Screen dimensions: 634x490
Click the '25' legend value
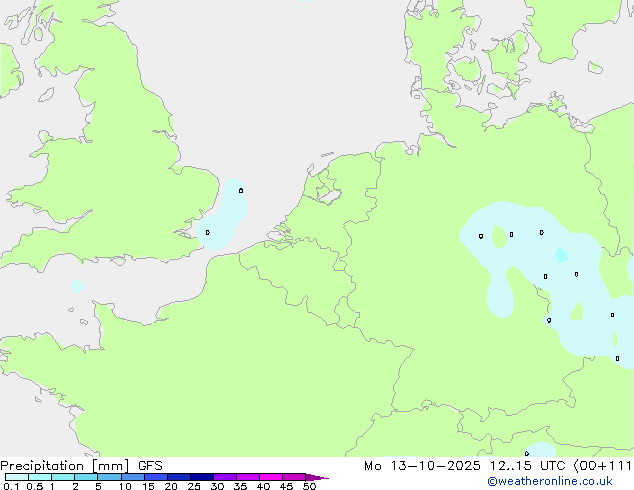pos(194,486)
